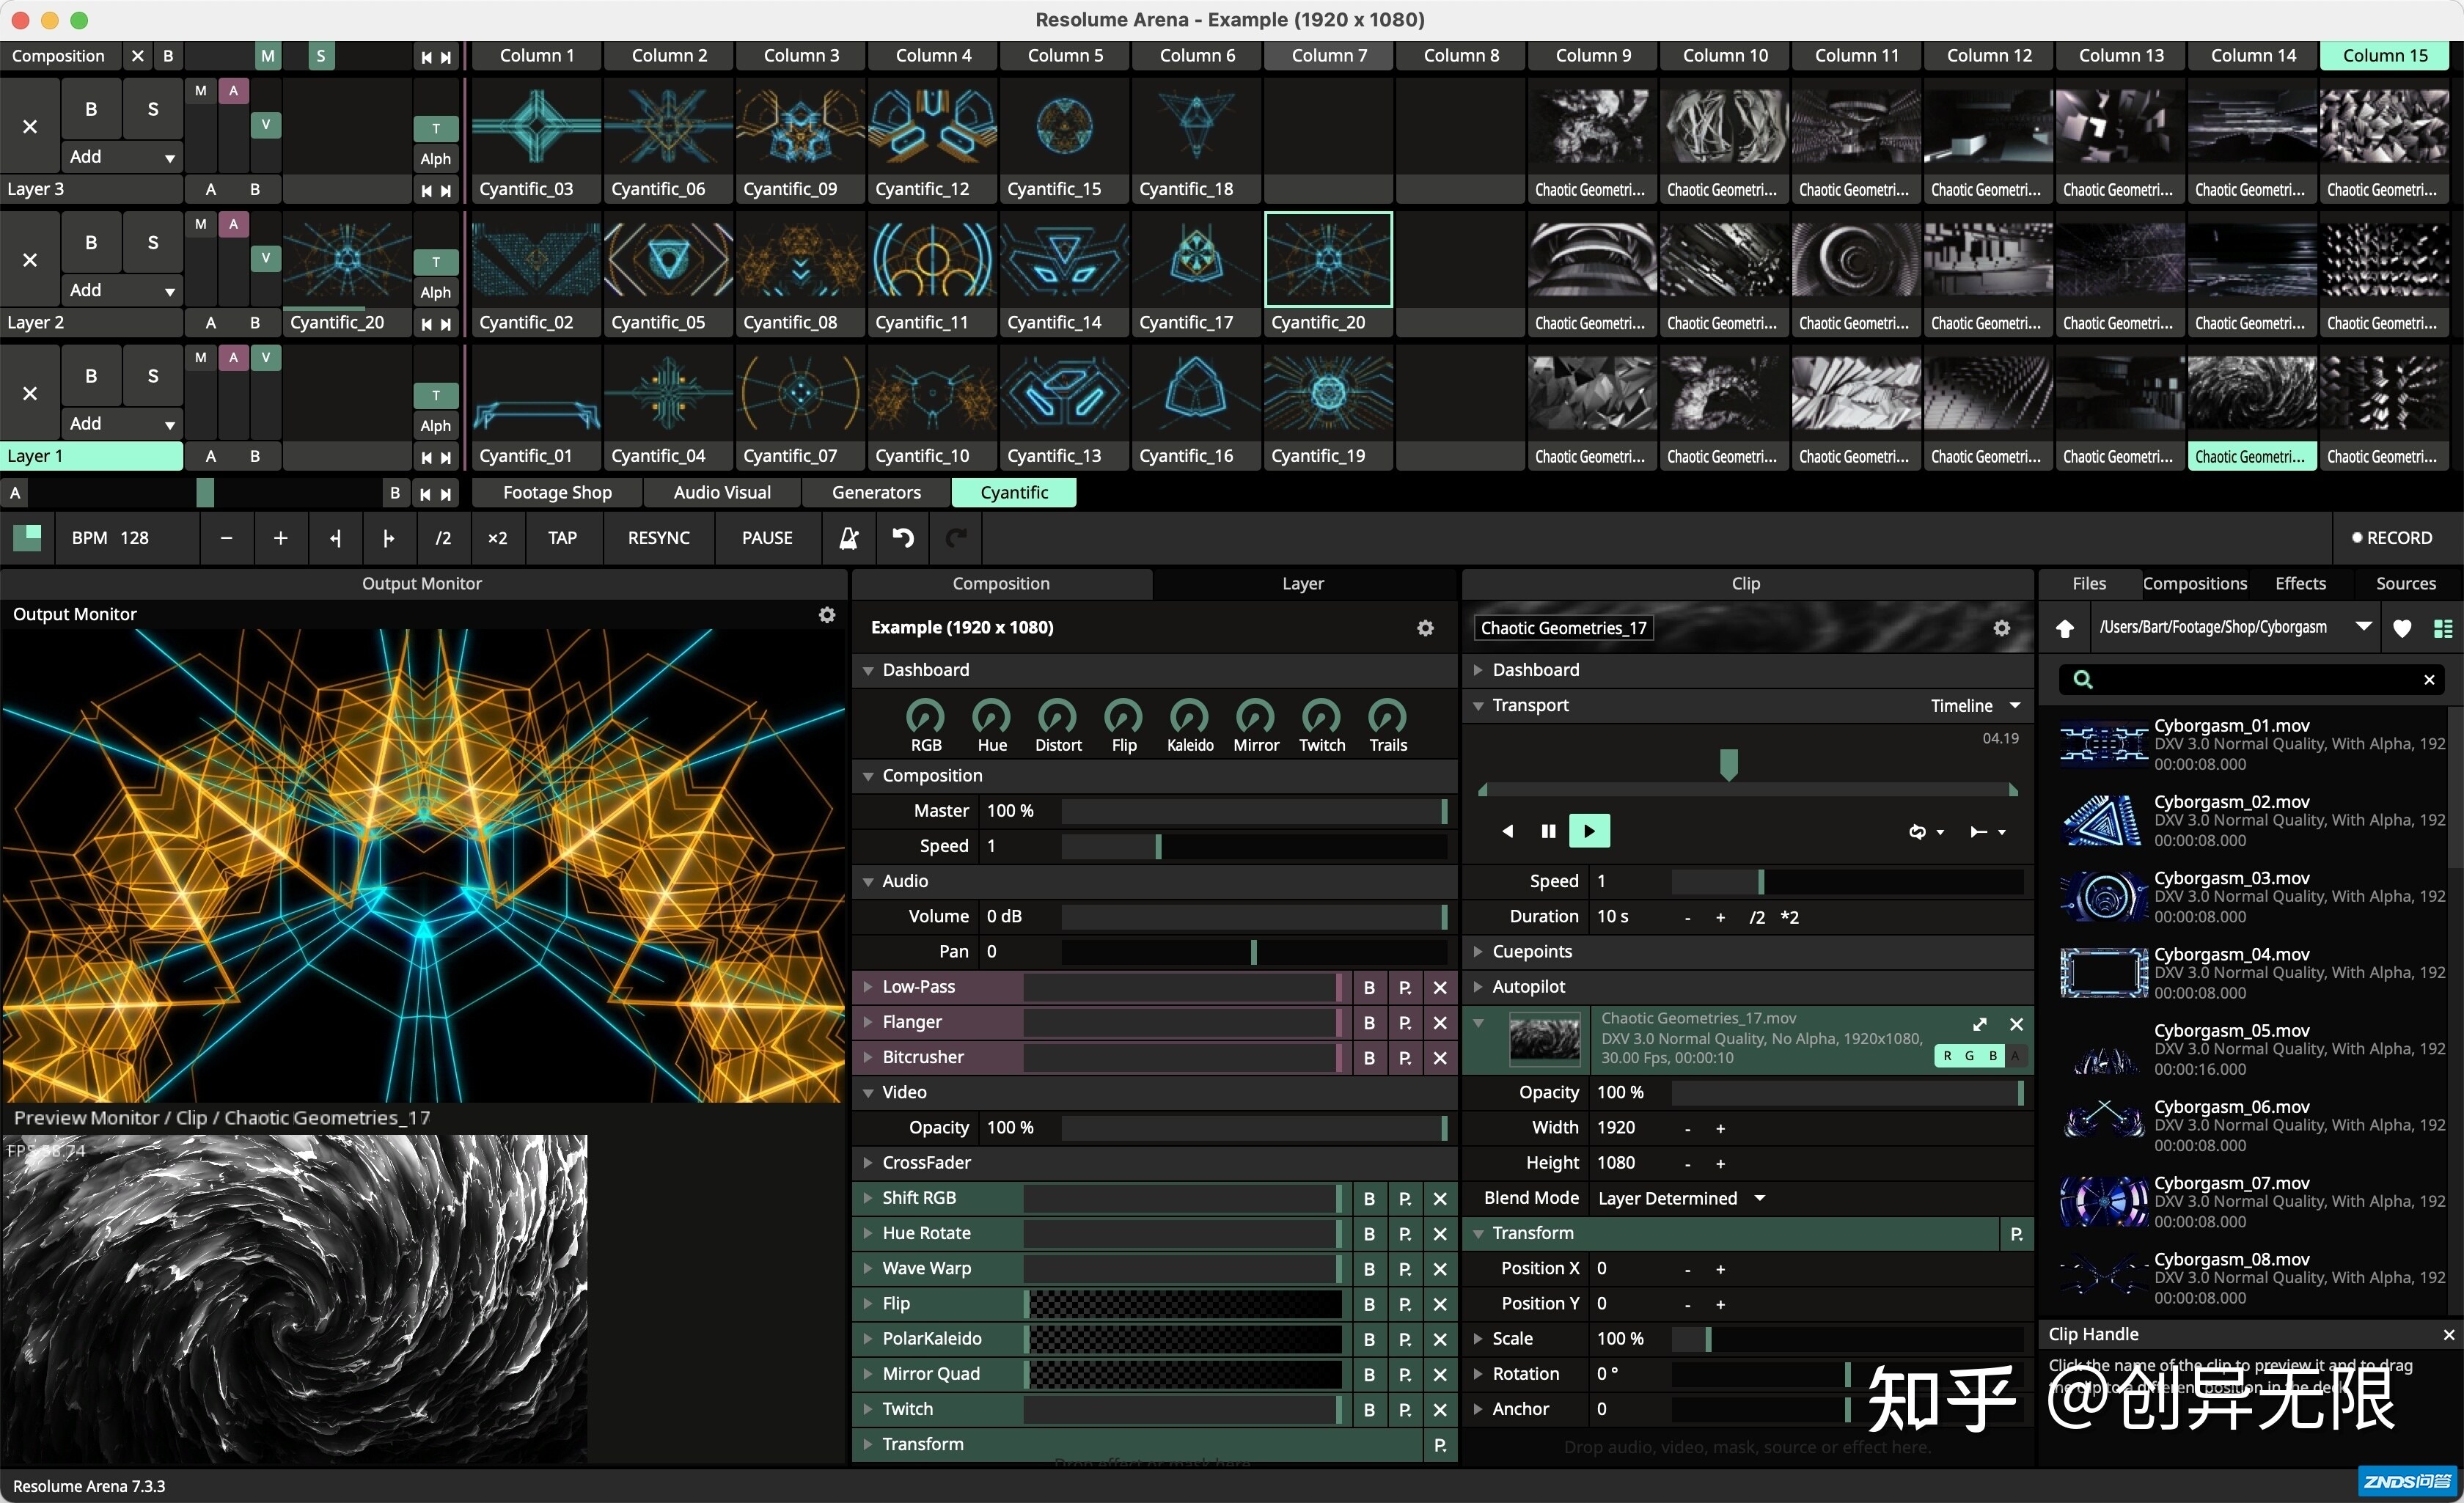Screen dimensions: 2464x1503
Task: Switch to the Effects tab
Action: pyautogui.click(x=2300, y=584)
